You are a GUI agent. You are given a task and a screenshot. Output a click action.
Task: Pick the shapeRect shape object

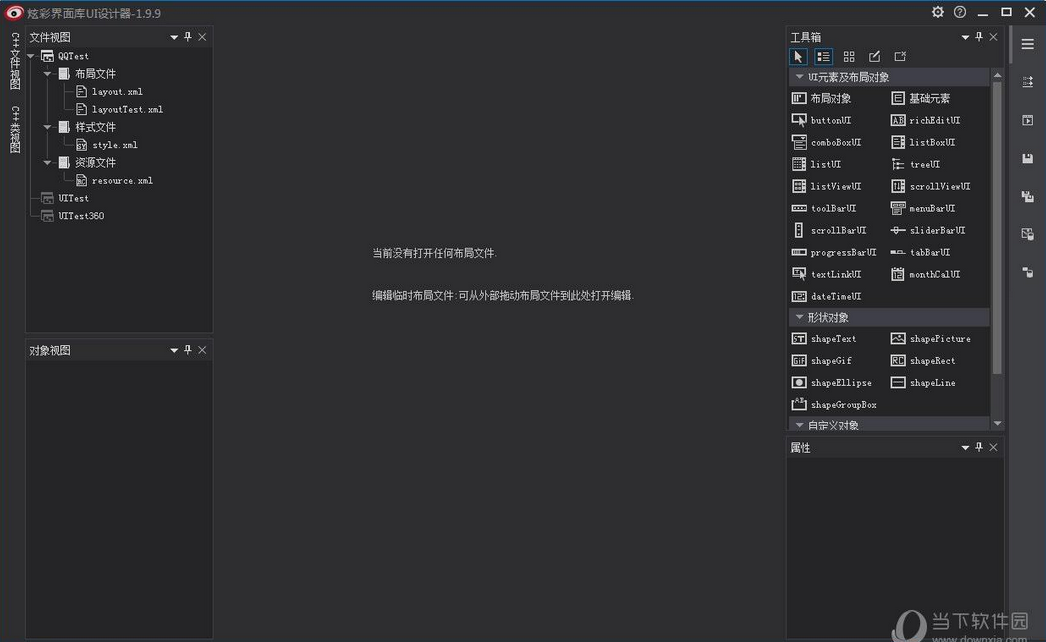[x=923, y=361]
